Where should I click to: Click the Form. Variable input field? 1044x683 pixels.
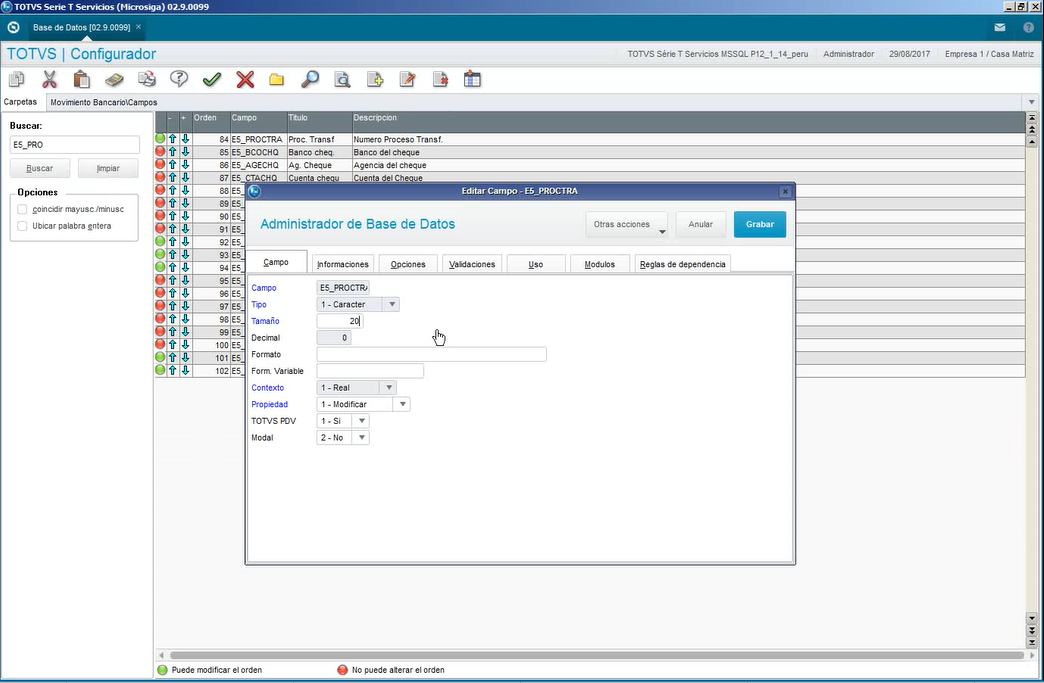(x=370, y=371)
